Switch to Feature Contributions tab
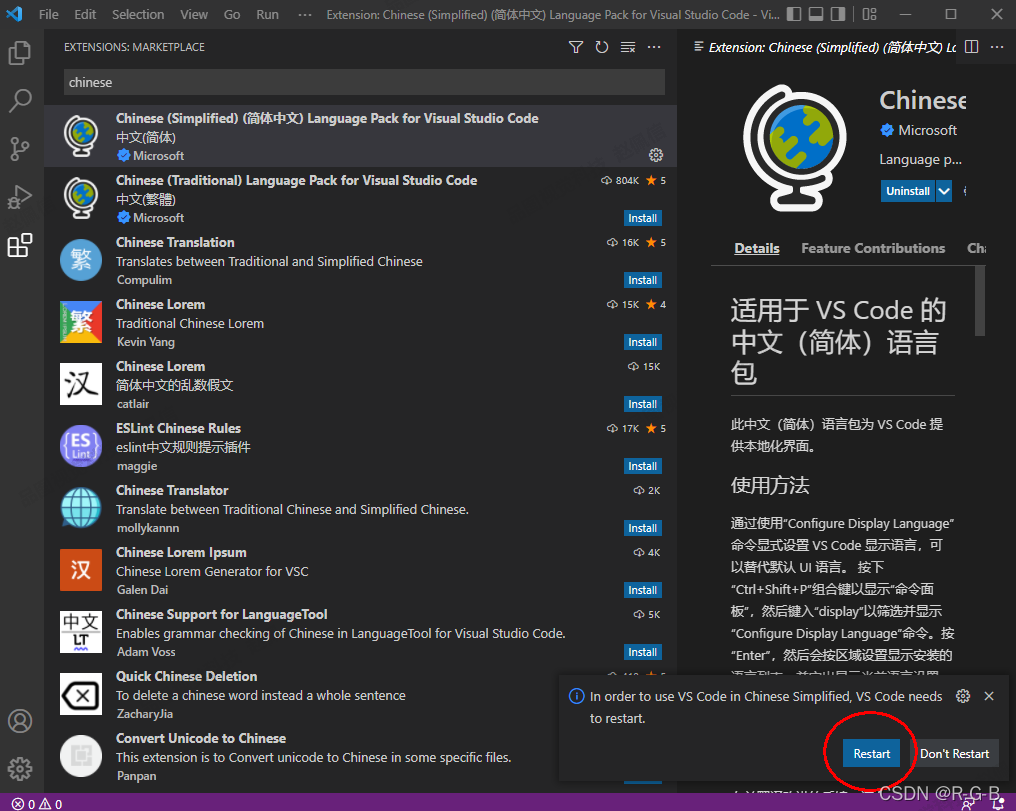 pos(873,248)
